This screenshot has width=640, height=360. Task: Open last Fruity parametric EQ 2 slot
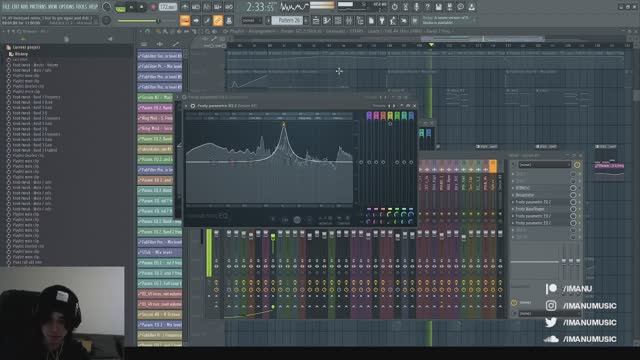pyautogui.click(x=533, y=223)
